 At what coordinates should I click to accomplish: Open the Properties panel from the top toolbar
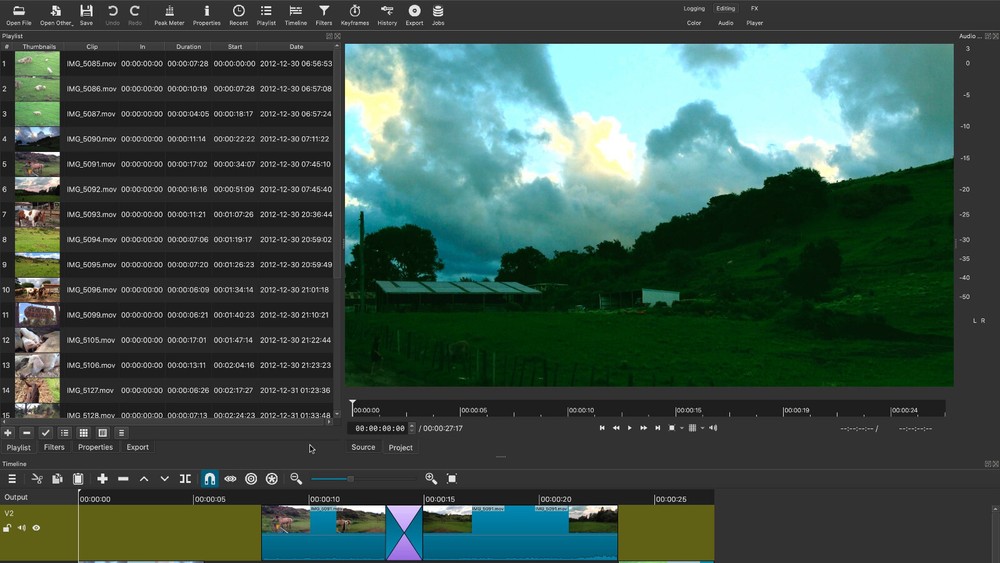point(207,15)
